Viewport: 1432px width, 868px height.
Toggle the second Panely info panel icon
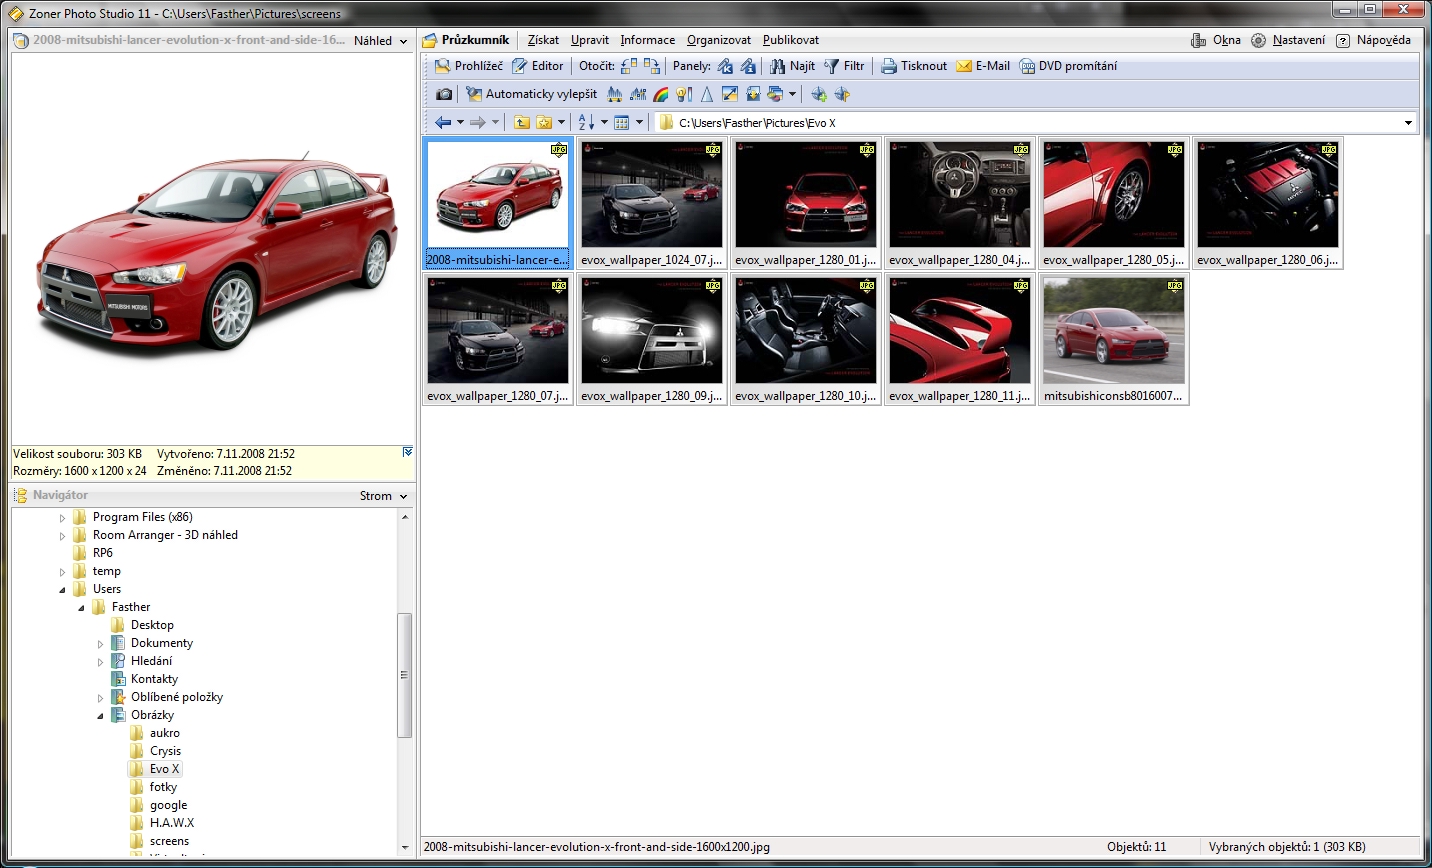pos(748,66)
